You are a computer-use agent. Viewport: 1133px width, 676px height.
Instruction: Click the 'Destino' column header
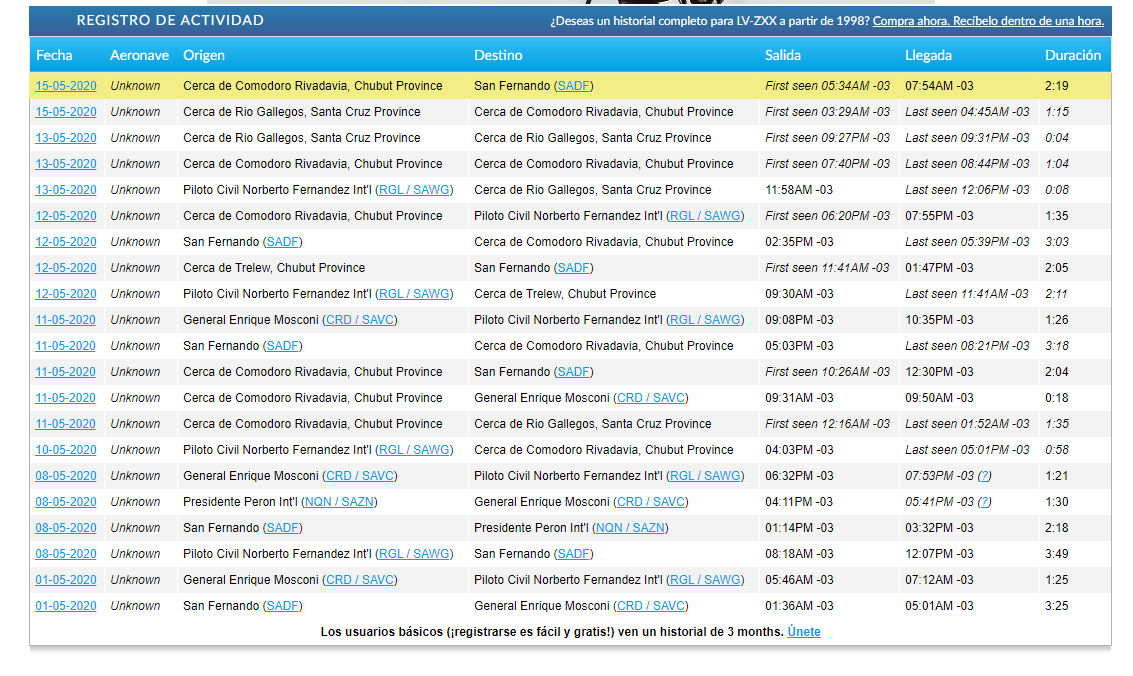click(x=498, y=55)
